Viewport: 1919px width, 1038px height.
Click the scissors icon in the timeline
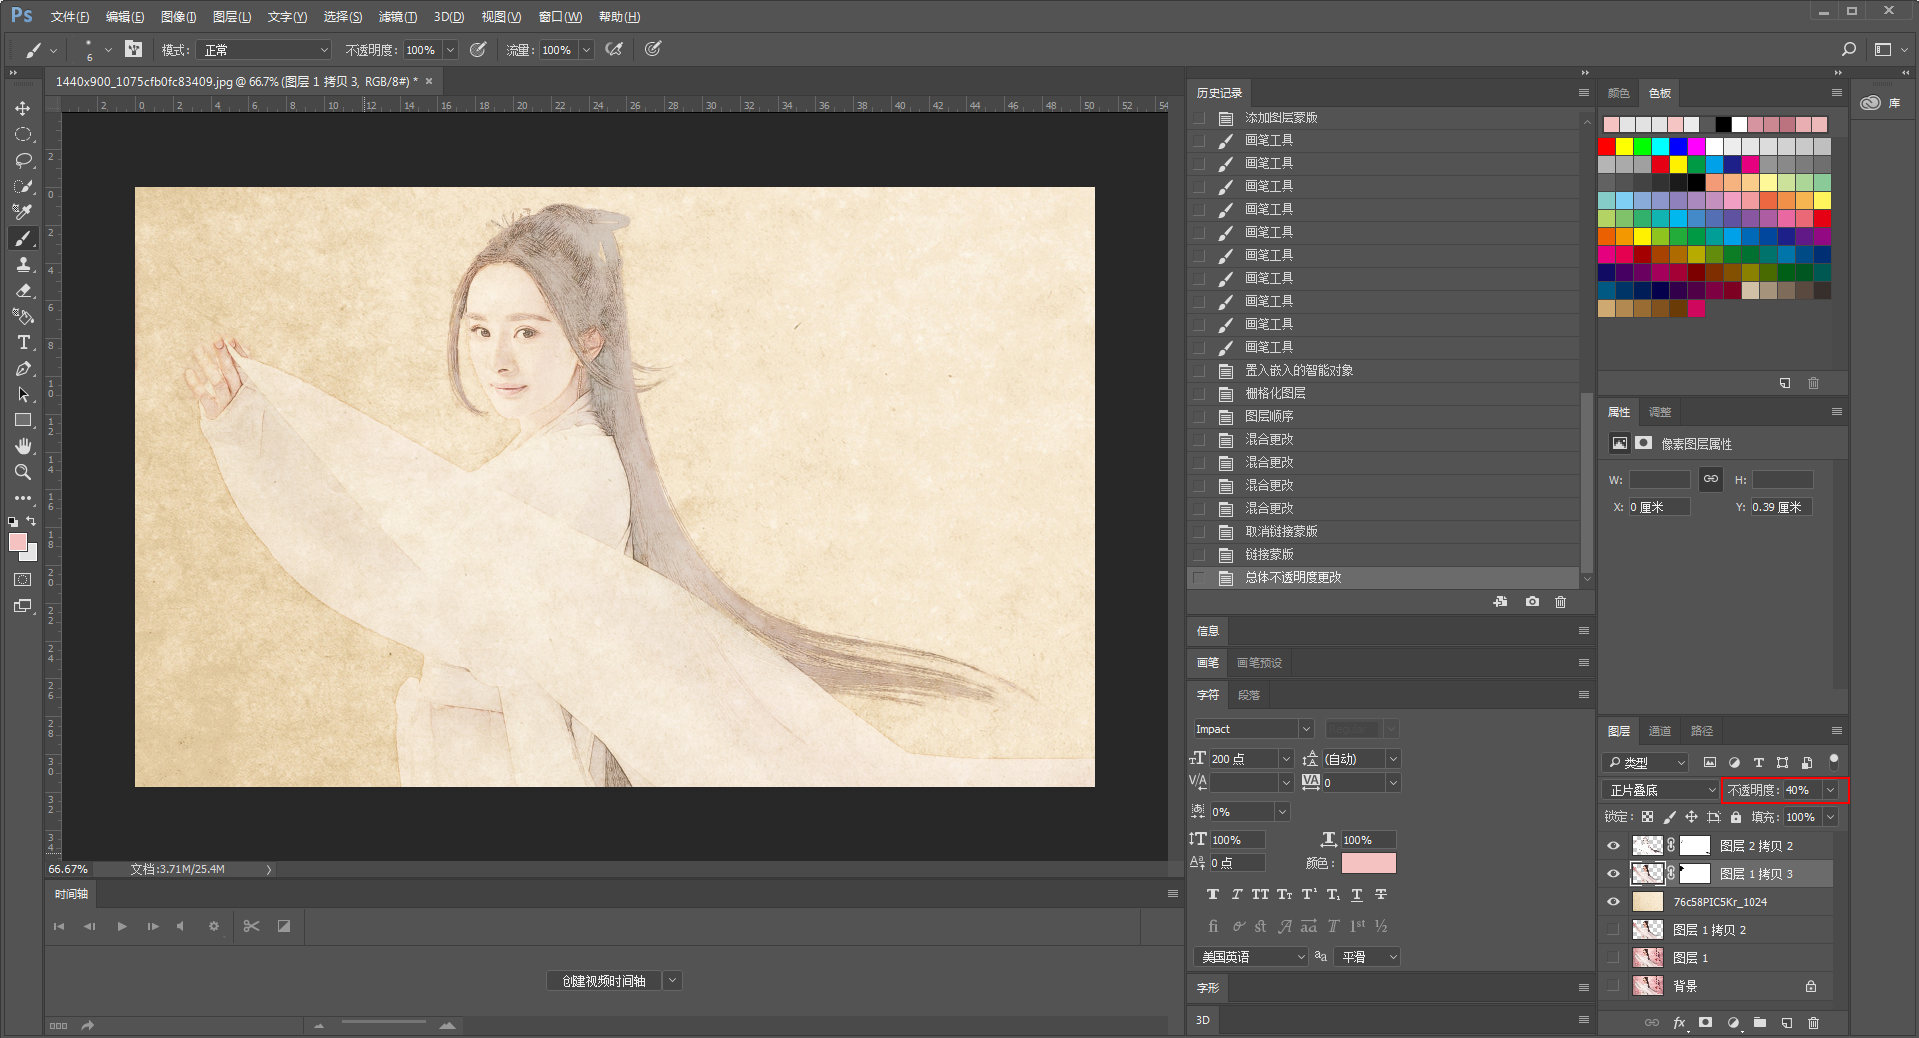point(251,926)
